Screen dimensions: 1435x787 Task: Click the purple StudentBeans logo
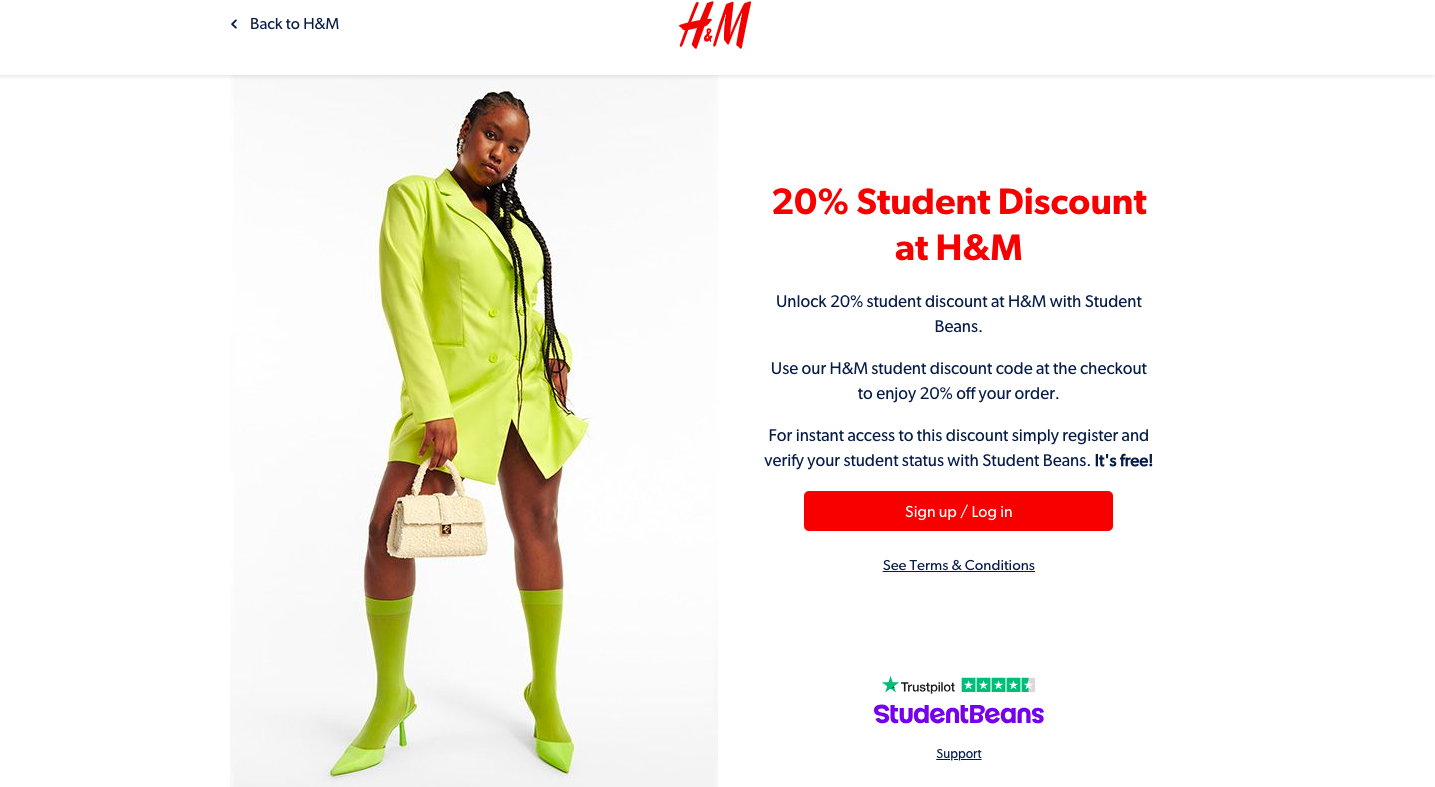pyautogui.click(x=958, y=714)
